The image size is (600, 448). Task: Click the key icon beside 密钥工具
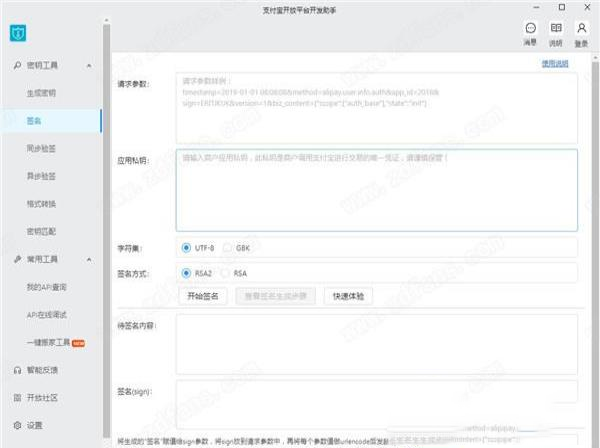tap(17, 65)
